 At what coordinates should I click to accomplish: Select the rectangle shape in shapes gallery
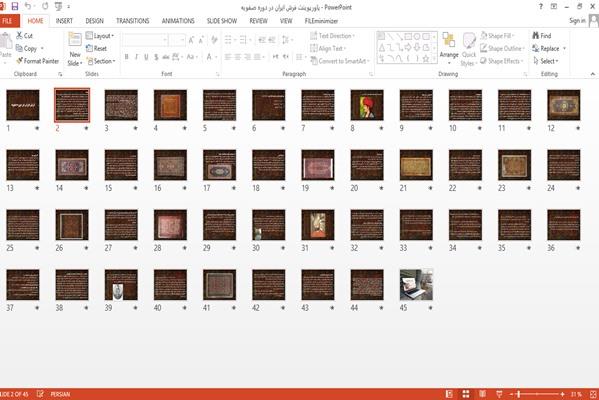(408, 37)
